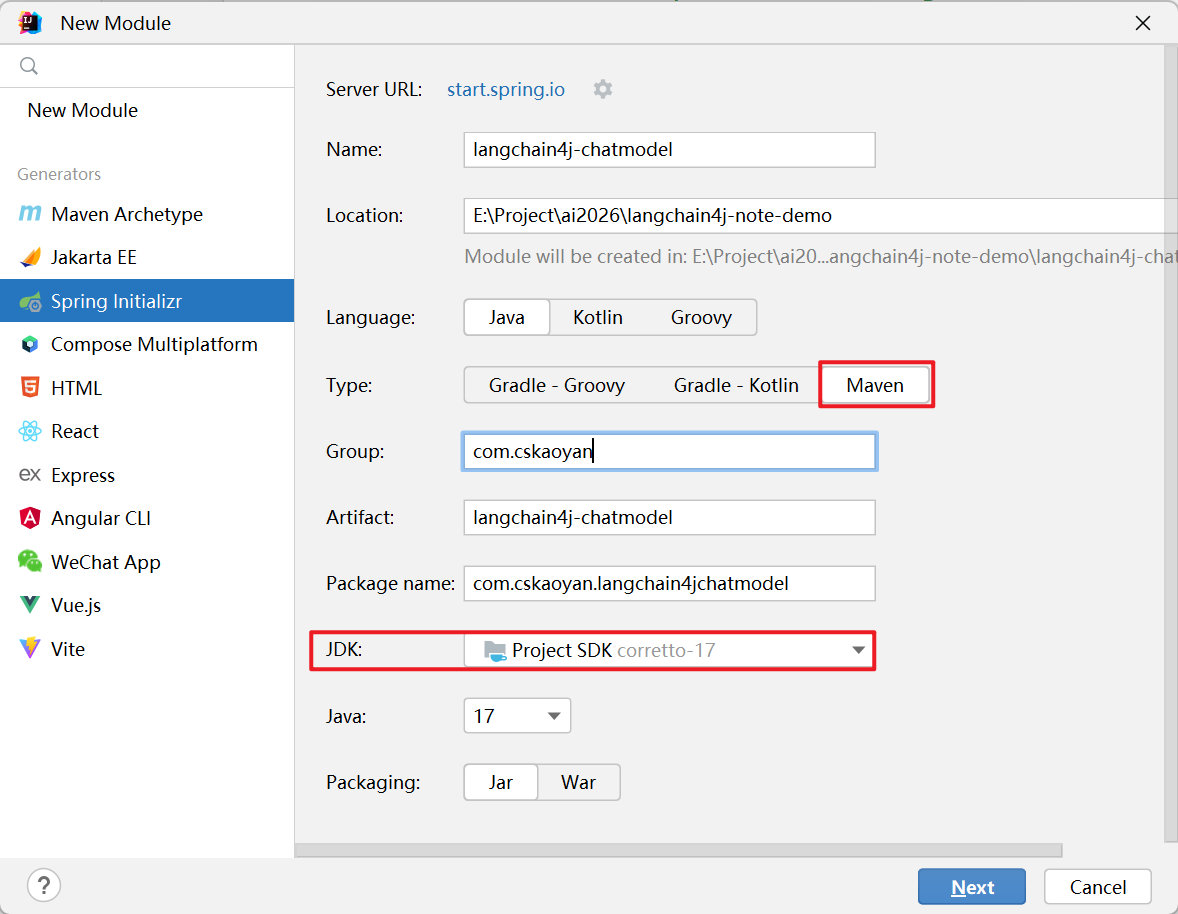Click the Angular CLI red icon
The width and height of the screenshot is (1178, 914).
point(30,518)
